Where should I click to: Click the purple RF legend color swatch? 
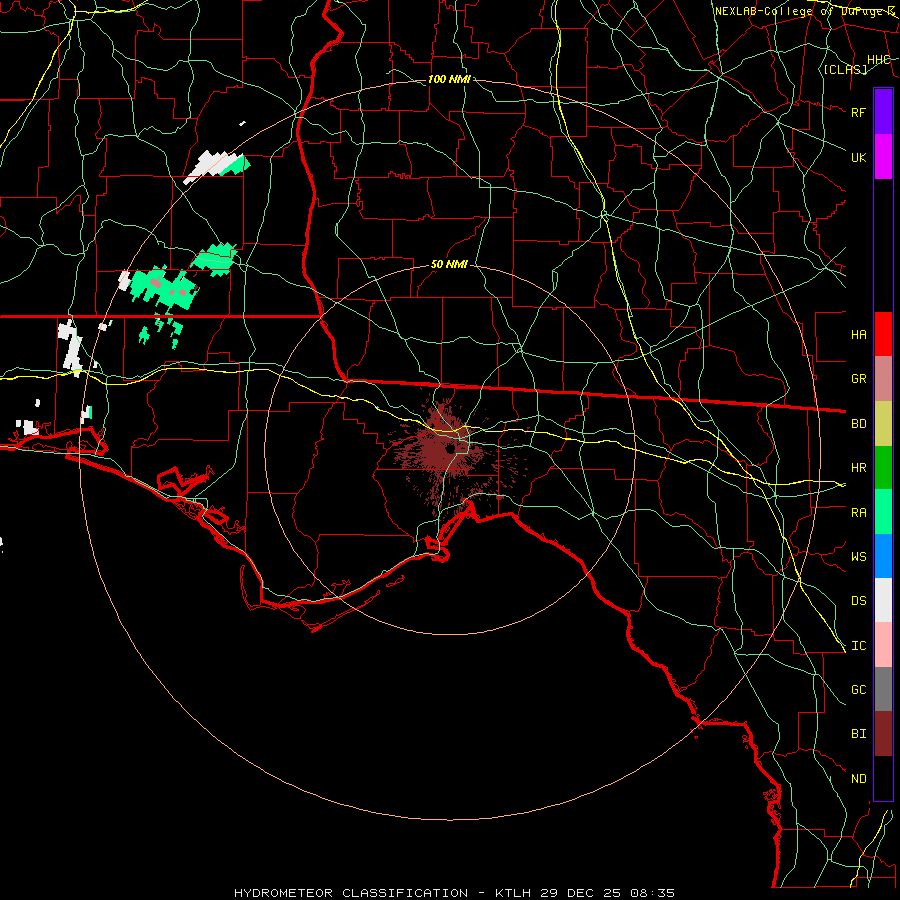coord(883,112)
